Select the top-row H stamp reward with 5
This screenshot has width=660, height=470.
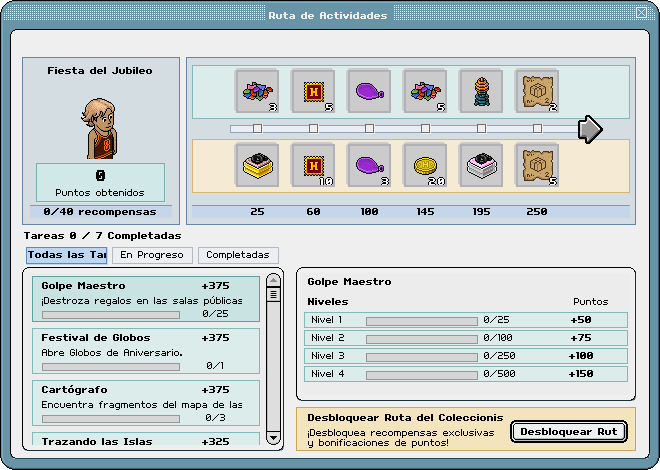point(313,91)
